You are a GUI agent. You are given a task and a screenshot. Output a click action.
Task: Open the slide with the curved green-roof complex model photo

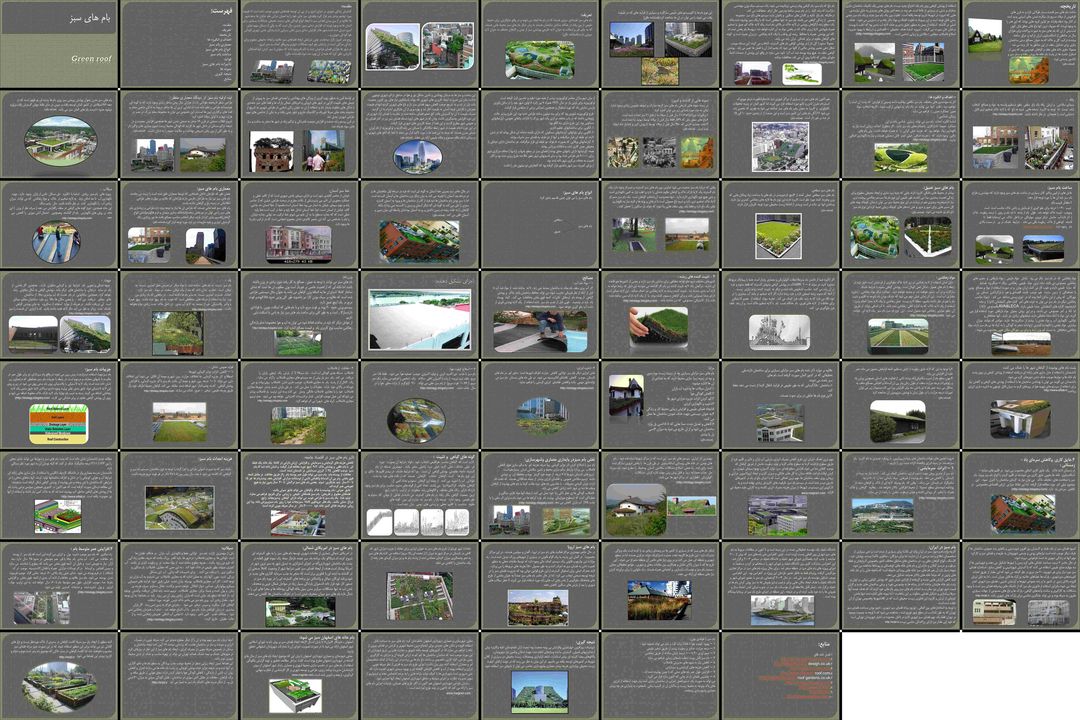point(179,495)
